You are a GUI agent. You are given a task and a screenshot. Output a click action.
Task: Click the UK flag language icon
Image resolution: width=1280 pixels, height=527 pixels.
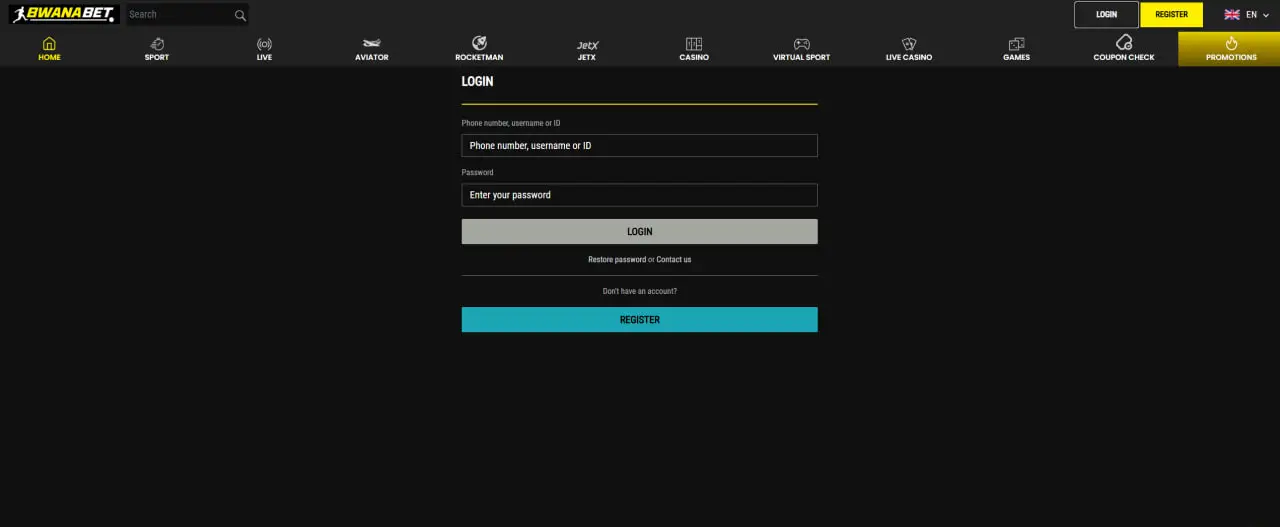(1232, 15)
